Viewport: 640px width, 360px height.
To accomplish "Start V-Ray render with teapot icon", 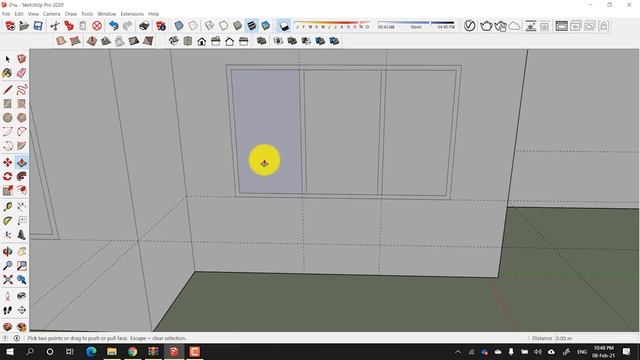I will pos(486,26).
